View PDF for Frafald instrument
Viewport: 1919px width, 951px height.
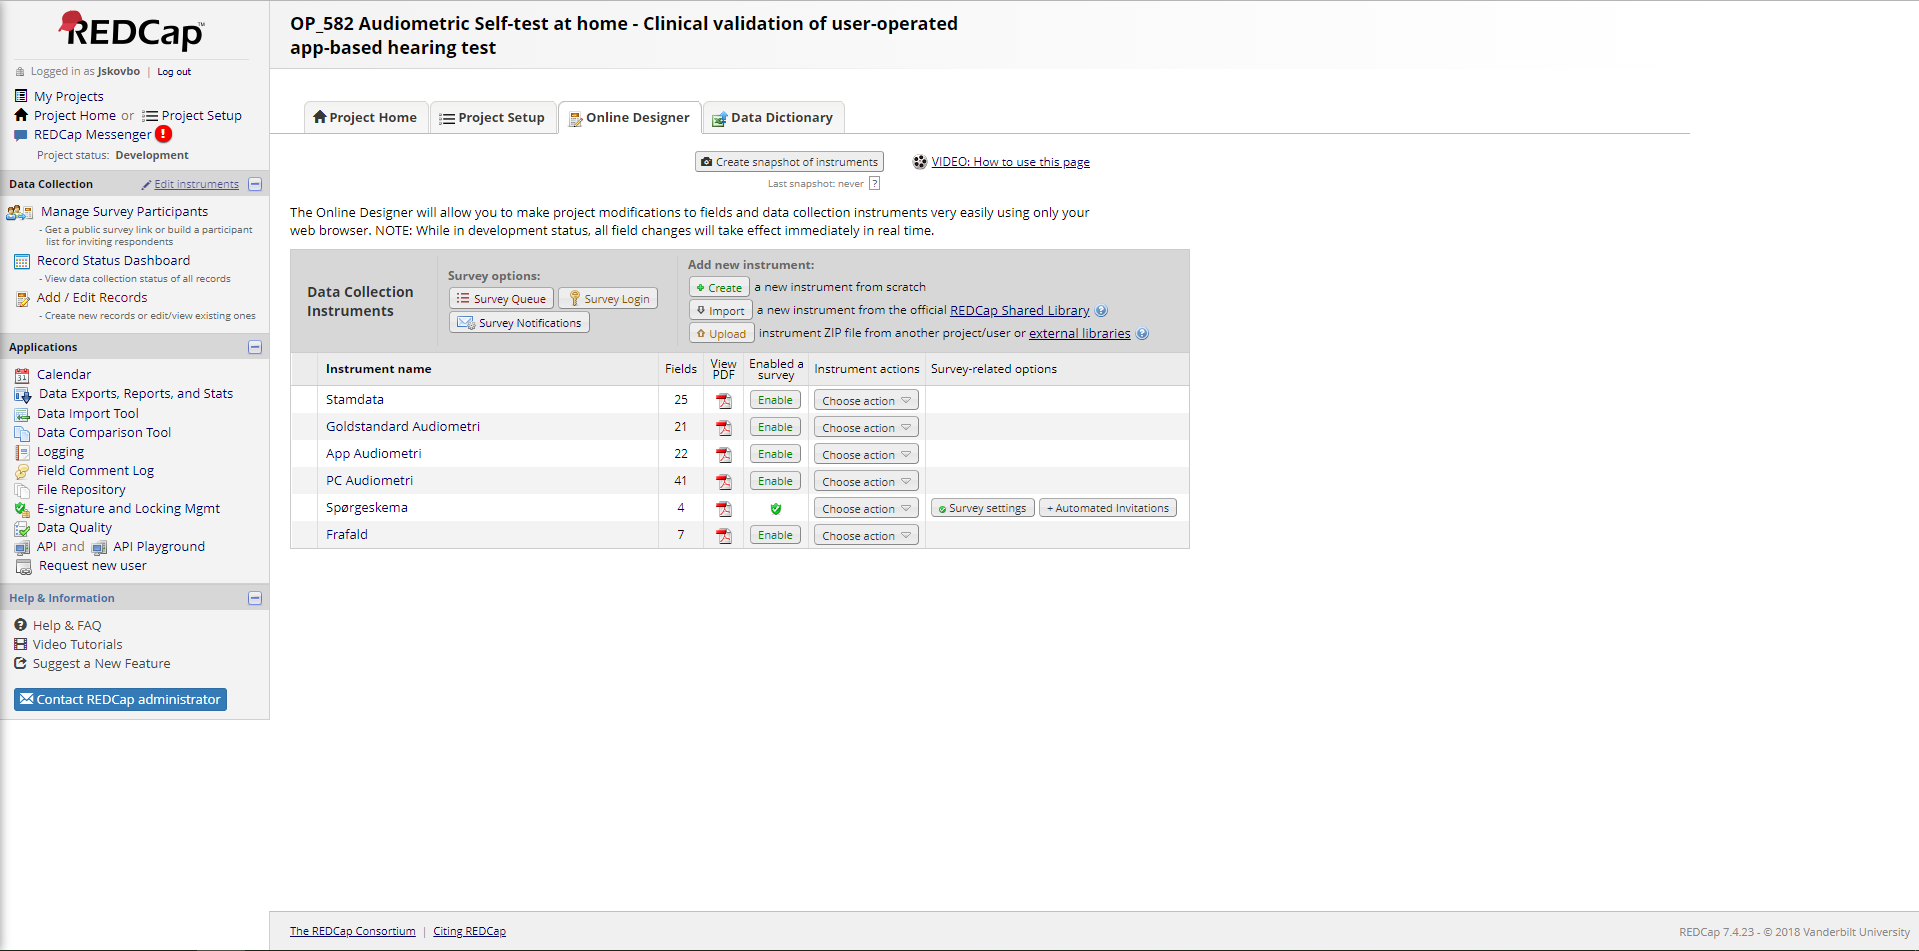[724, 536]
